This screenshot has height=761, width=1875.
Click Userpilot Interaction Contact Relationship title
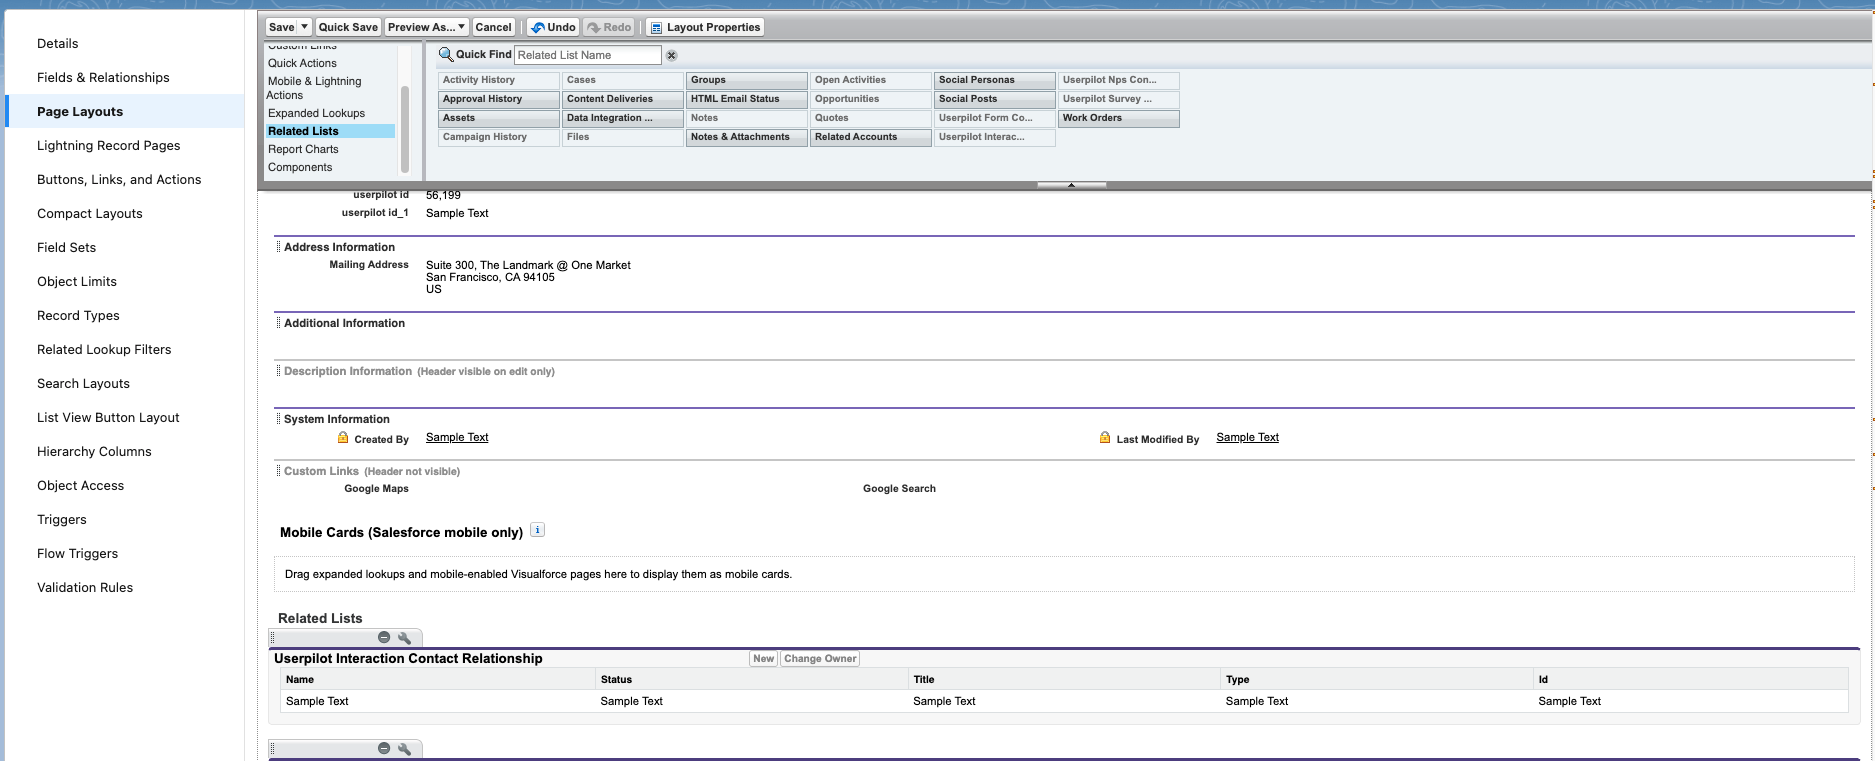408,658
